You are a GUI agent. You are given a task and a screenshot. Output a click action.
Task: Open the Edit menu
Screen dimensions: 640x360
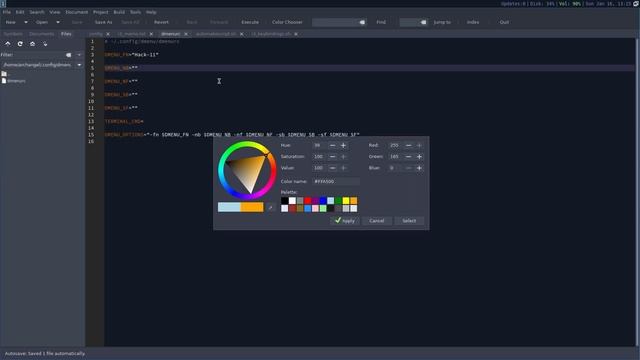[20, 12]
